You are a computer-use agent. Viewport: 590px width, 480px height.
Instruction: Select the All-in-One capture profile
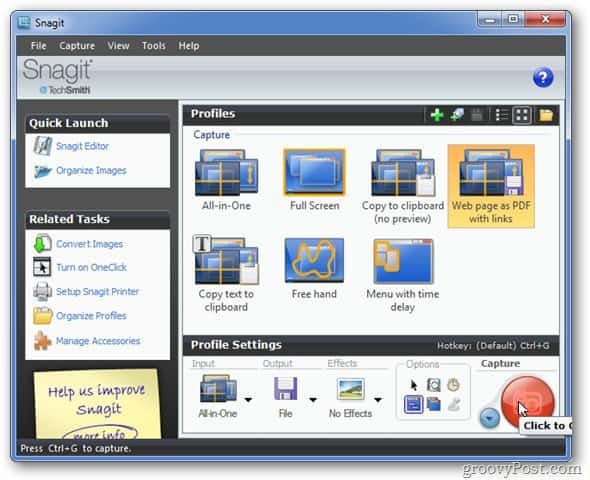[x=226, y=180]
